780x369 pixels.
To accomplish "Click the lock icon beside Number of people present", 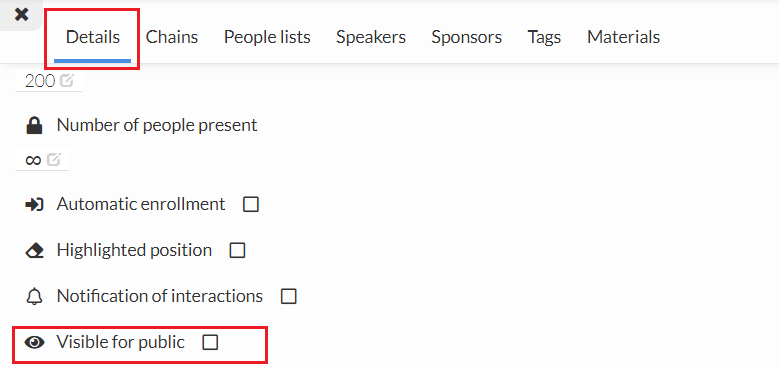I will tap(34, 125).
